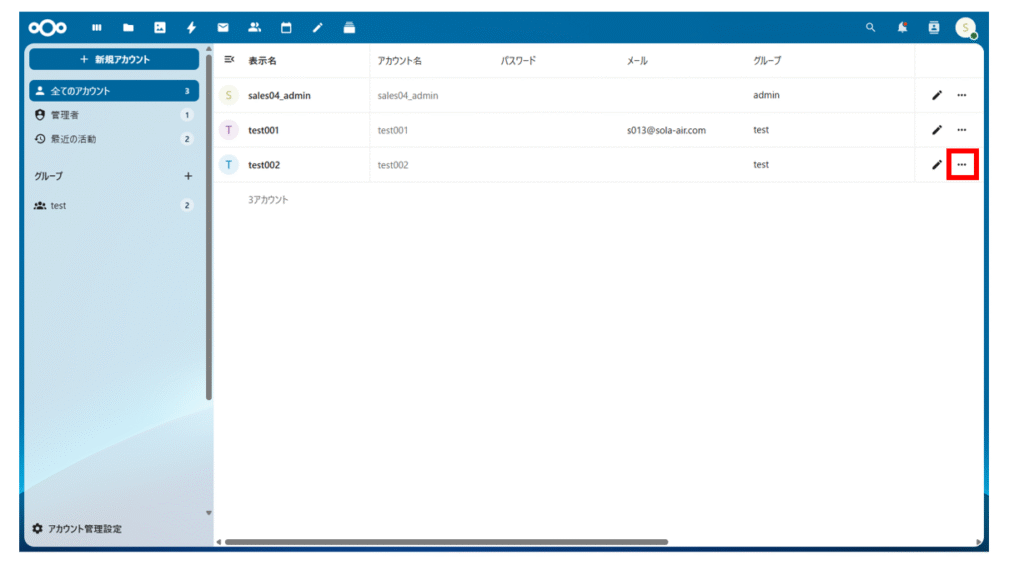Click the notifications bell icon
The image size is (1024, 565).
point(902,28)
